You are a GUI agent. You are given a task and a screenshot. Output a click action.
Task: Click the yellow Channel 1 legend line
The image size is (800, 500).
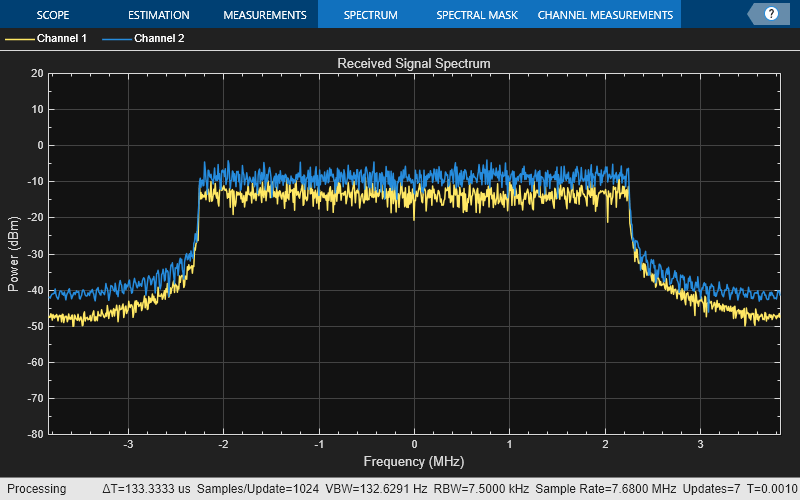(x=18, y=39)
